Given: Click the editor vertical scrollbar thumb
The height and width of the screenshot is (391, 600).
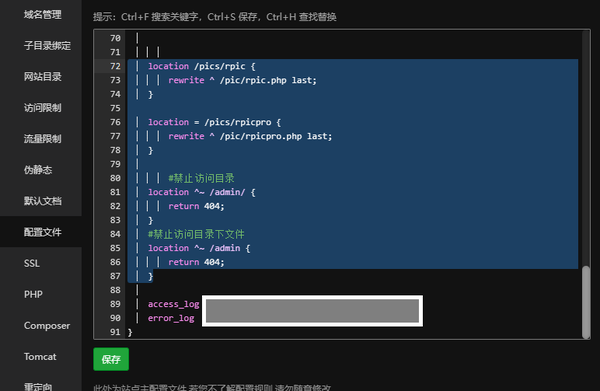Looking at the screenshot, I should [586, 302].
